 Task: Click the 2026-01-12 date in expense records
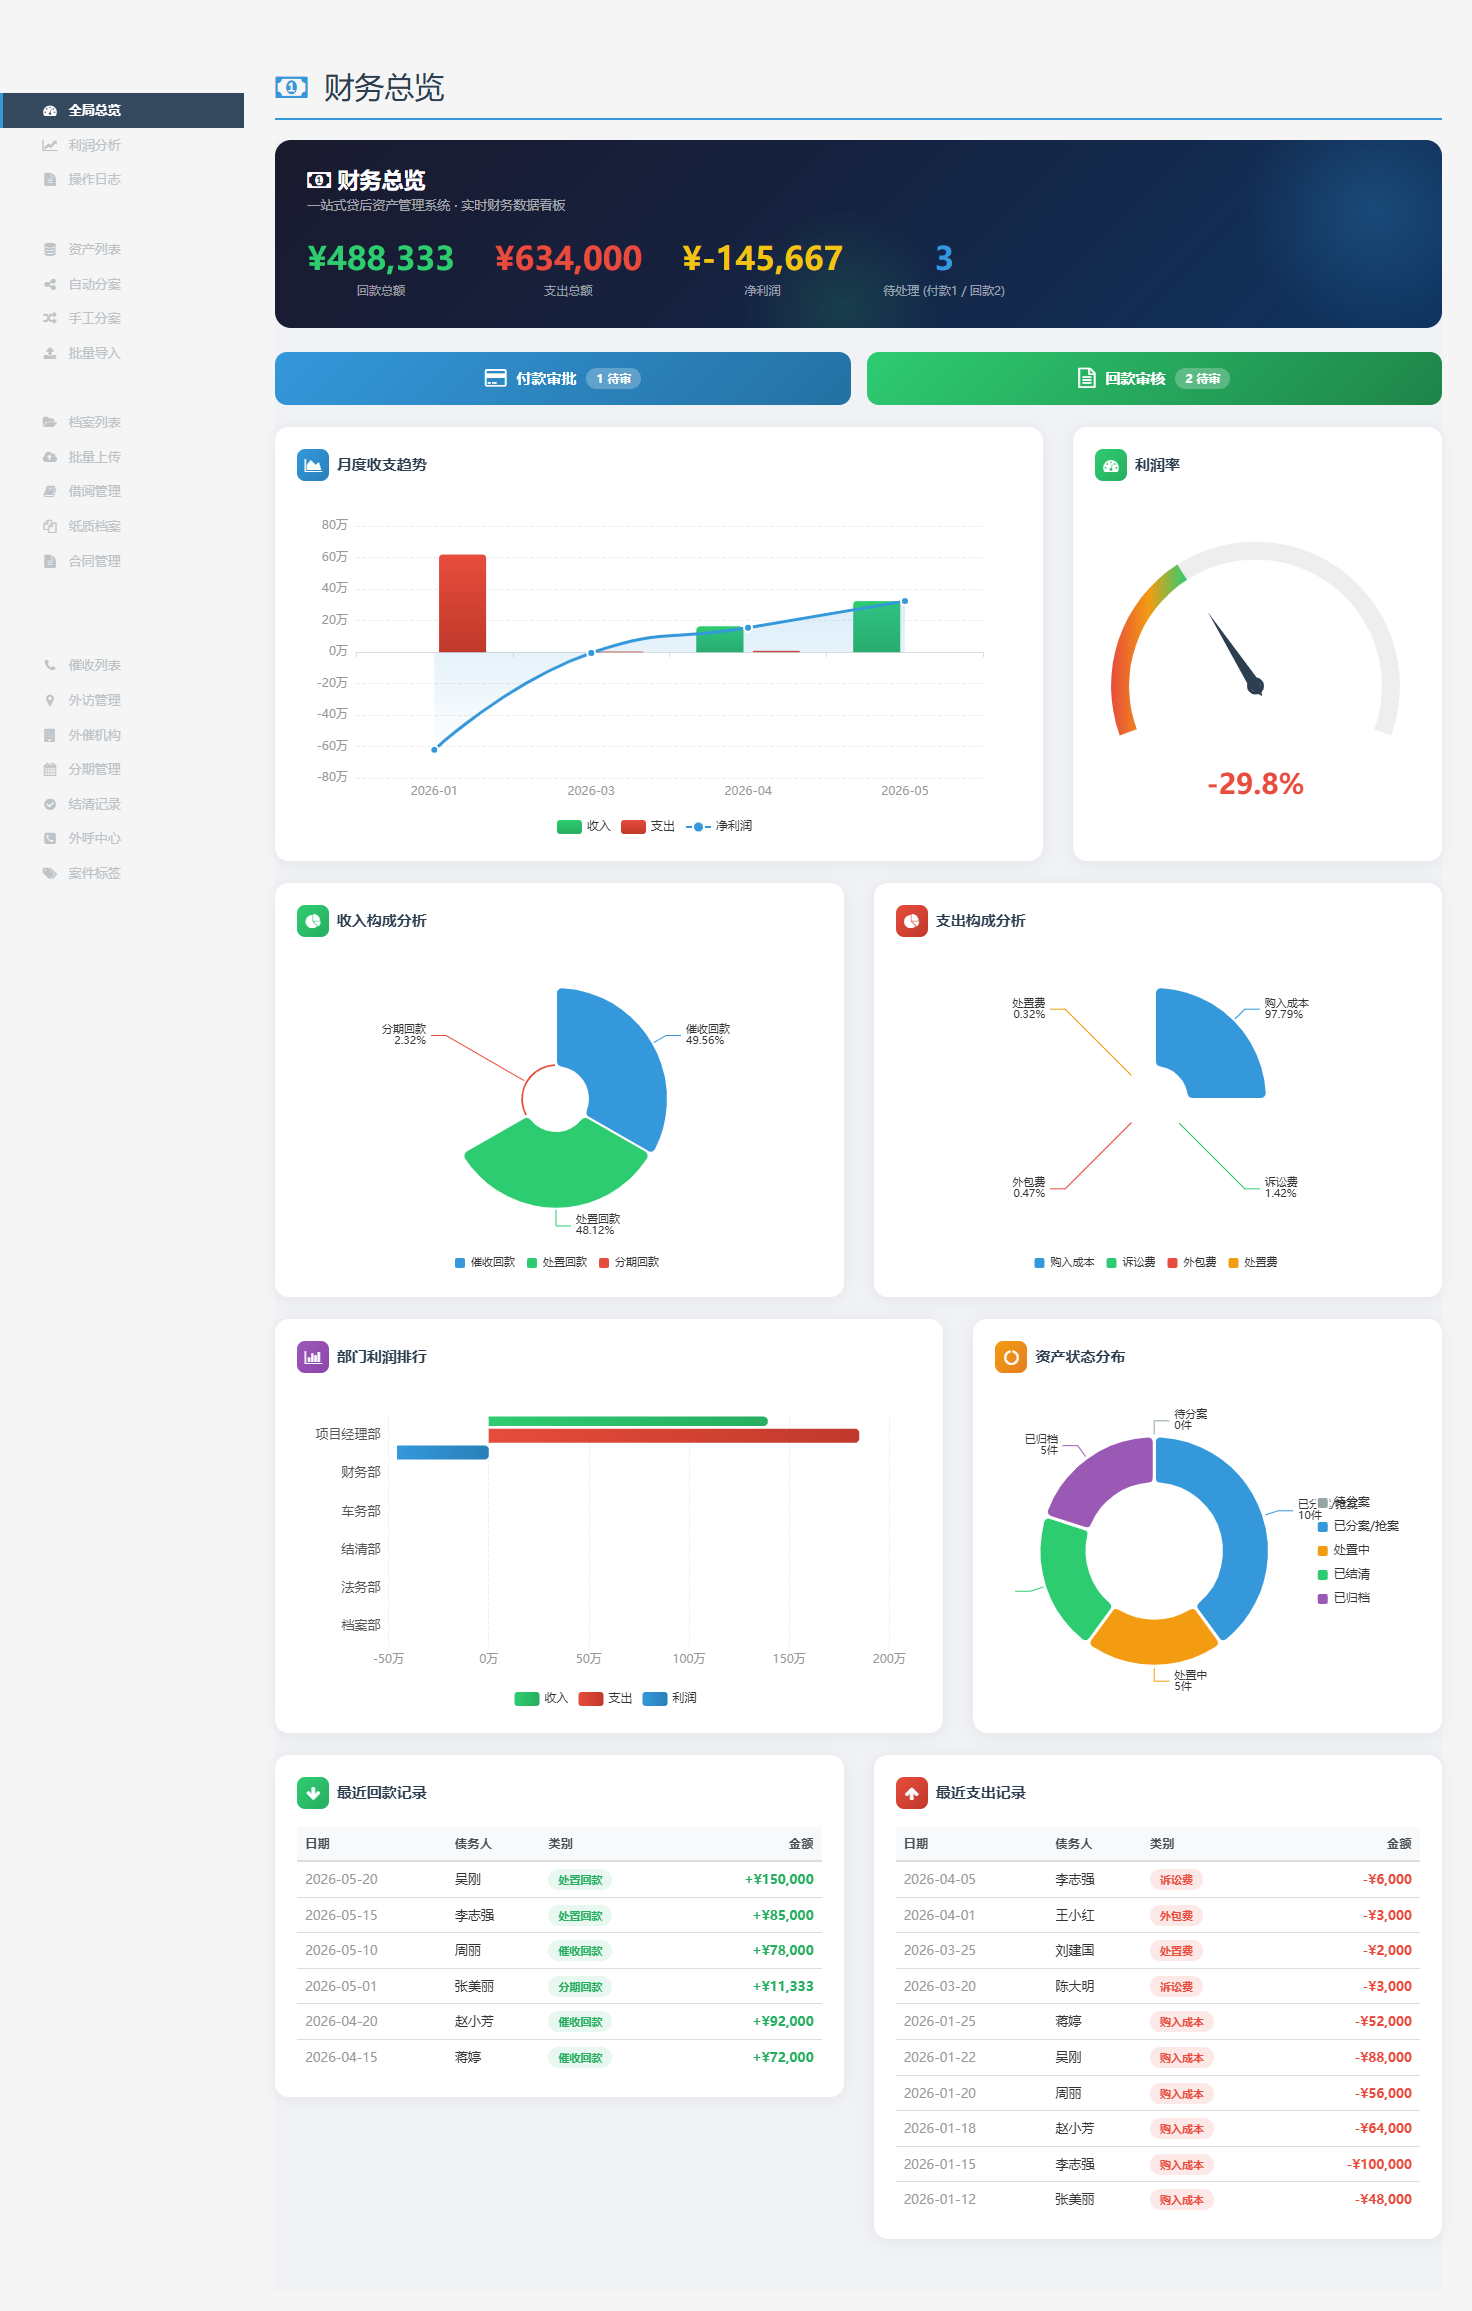[x=940, y=2199]
